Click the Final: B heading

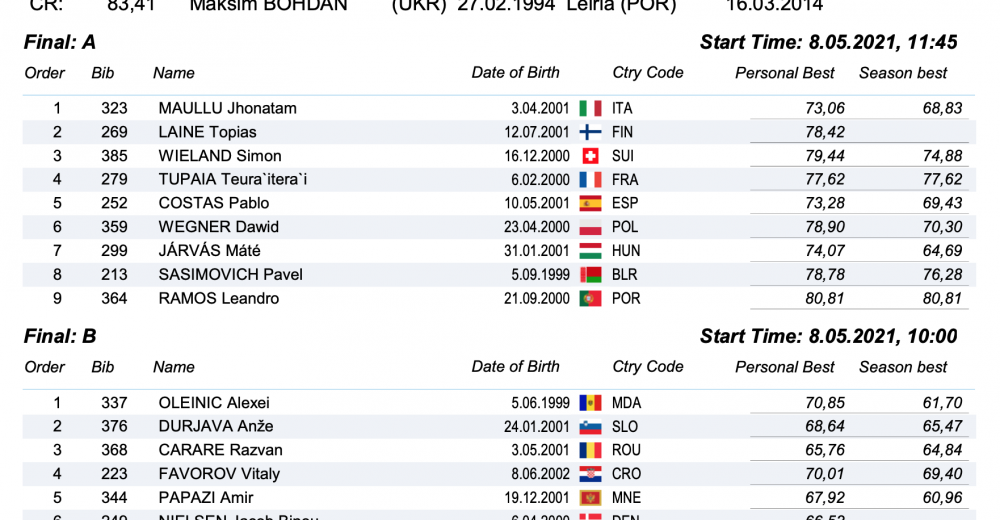click(x=60, y=336)
